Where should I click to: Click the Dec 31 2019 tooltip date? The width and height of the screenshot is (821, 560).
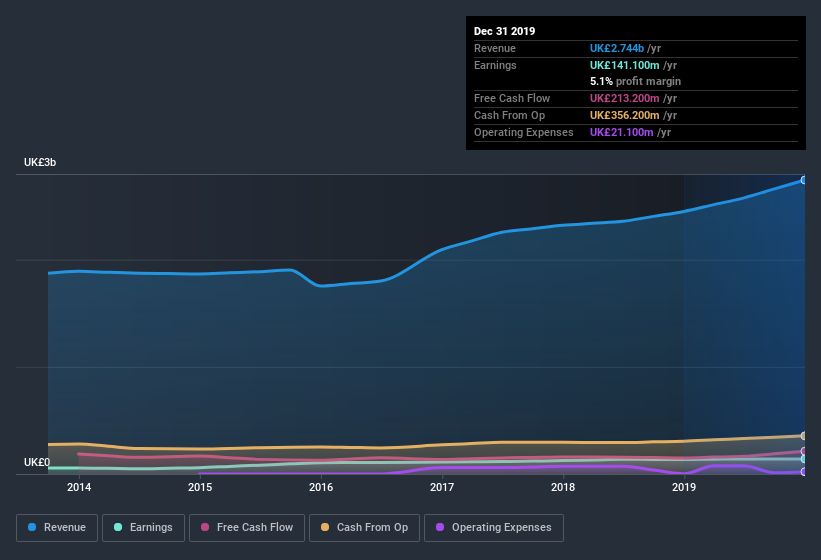click(x=504, y=31)
